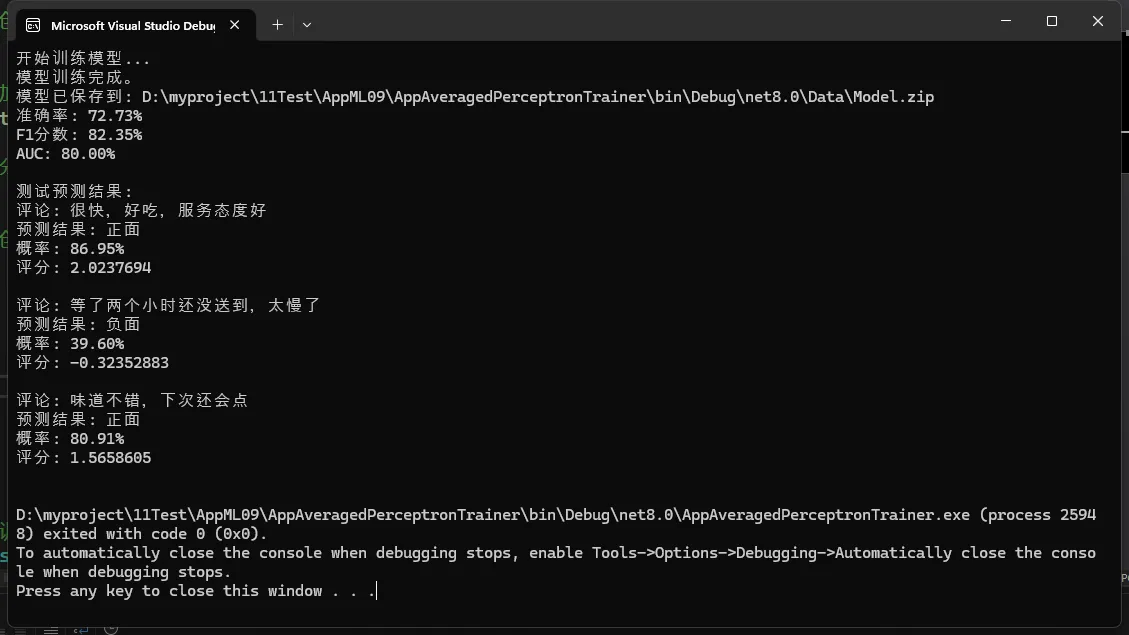The image size is (1129, 635).
Task: Open a new terminal tab with plus
Action: tap(277, 24)
